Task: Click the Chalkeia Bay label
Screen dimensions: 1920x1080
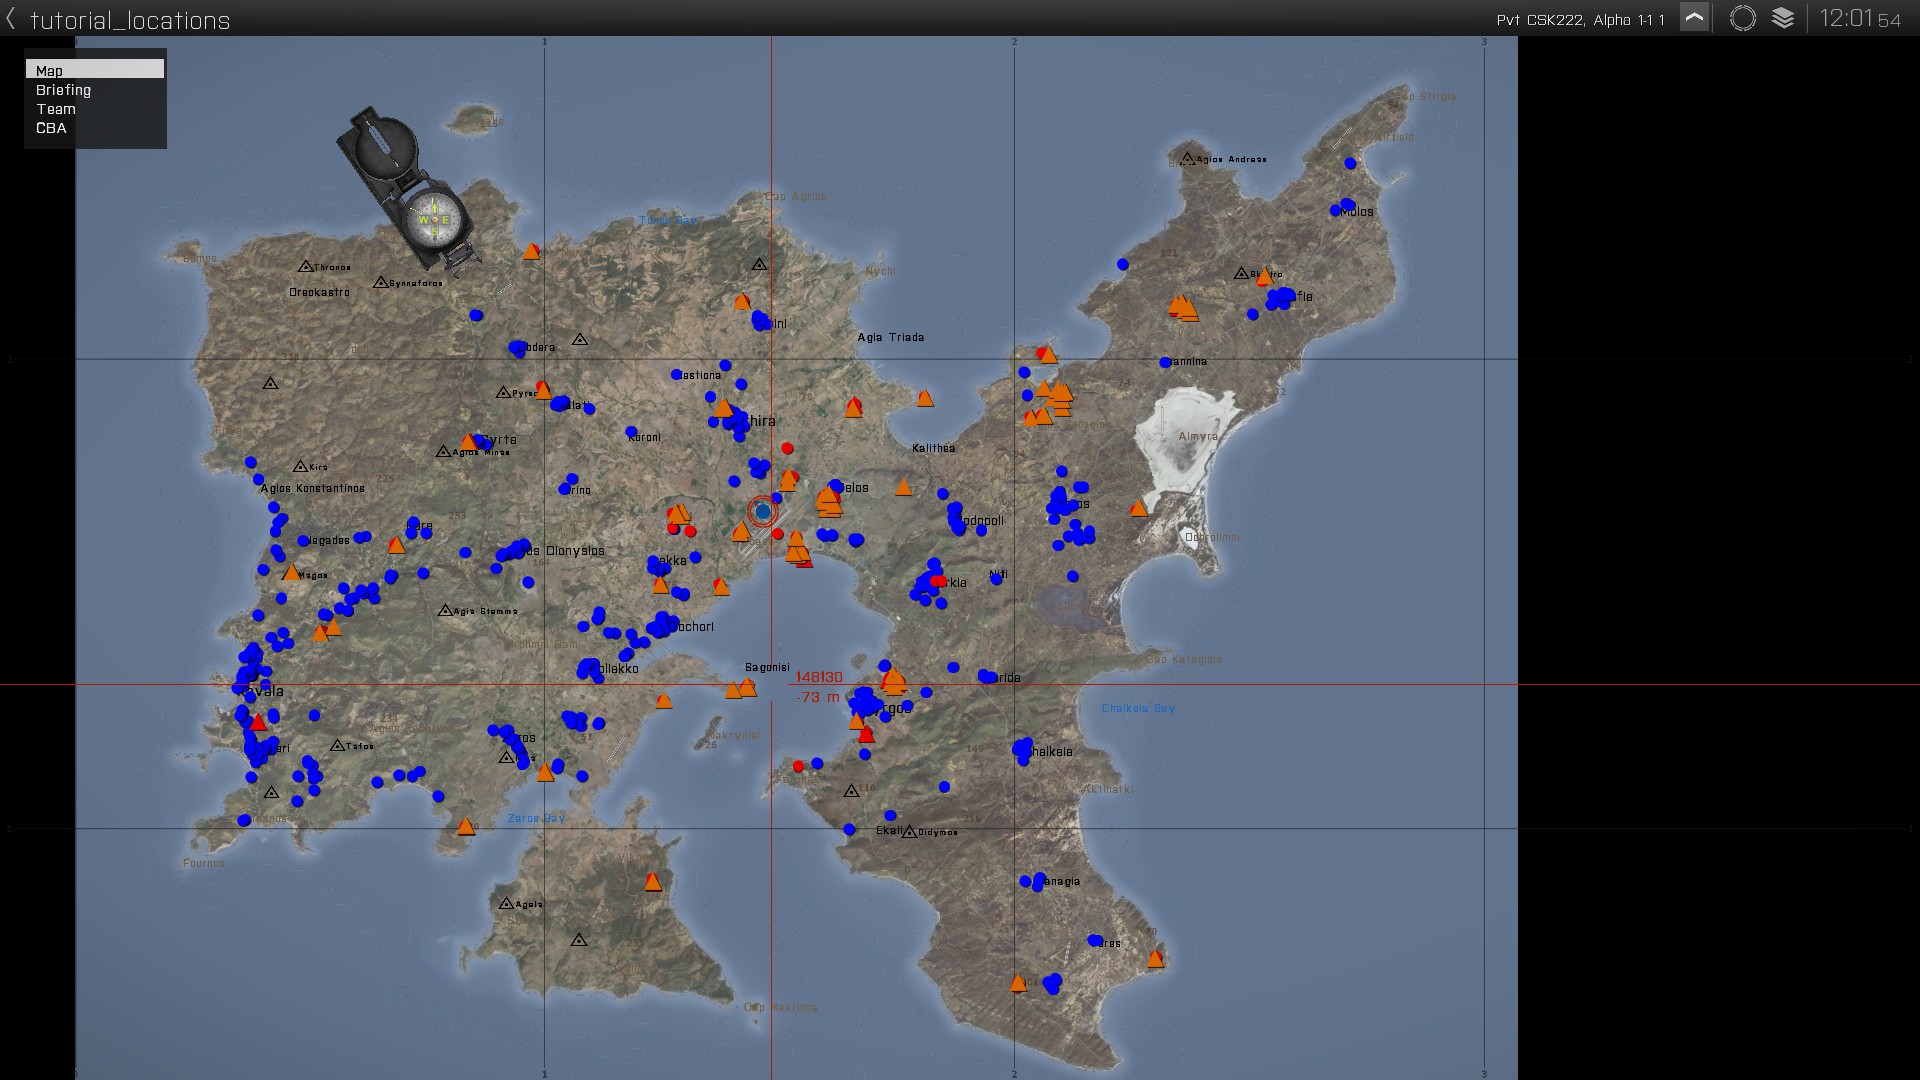Action: [x=1137, y=708]
